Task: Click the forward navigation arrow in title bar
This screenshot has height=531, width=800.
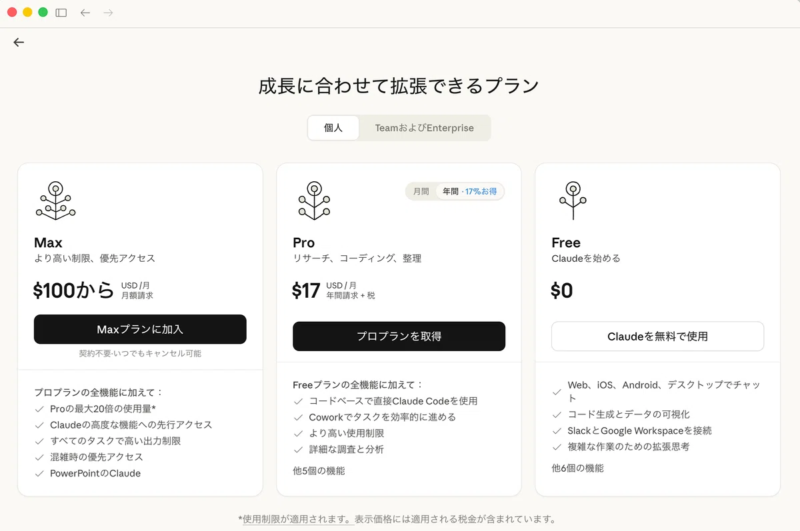Action: point(108,13)
